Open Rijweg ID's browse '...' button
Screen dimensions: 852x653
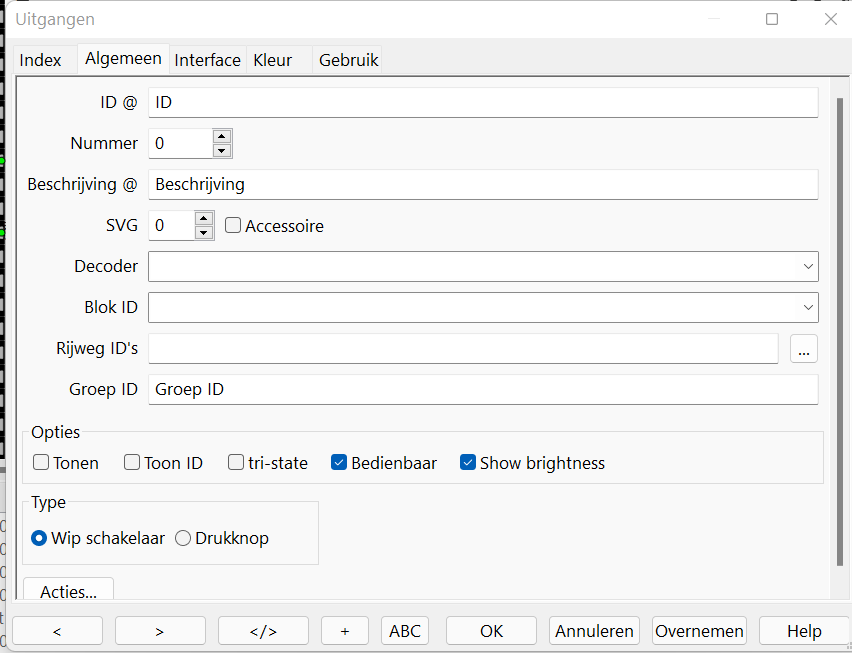pyautogui.click(x=804, y=348)
